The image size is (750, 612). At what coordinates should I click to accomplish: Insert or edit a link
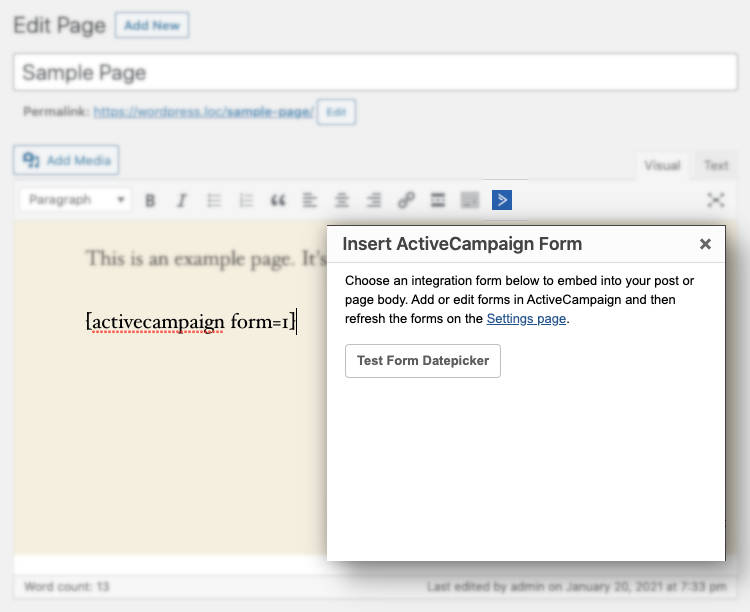click(x=406, y=200)
